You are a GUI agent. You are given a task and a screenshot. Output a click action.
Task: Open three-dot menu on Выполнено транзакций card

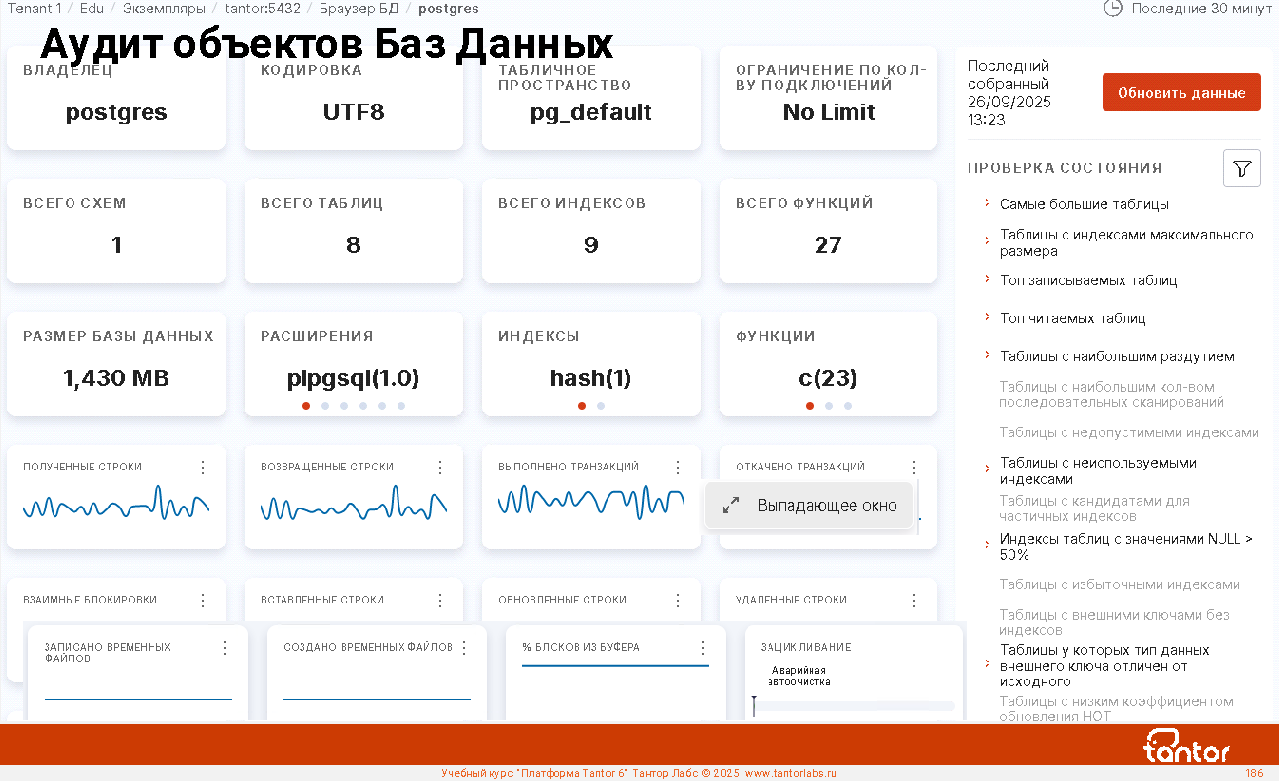tap(678, 467)
